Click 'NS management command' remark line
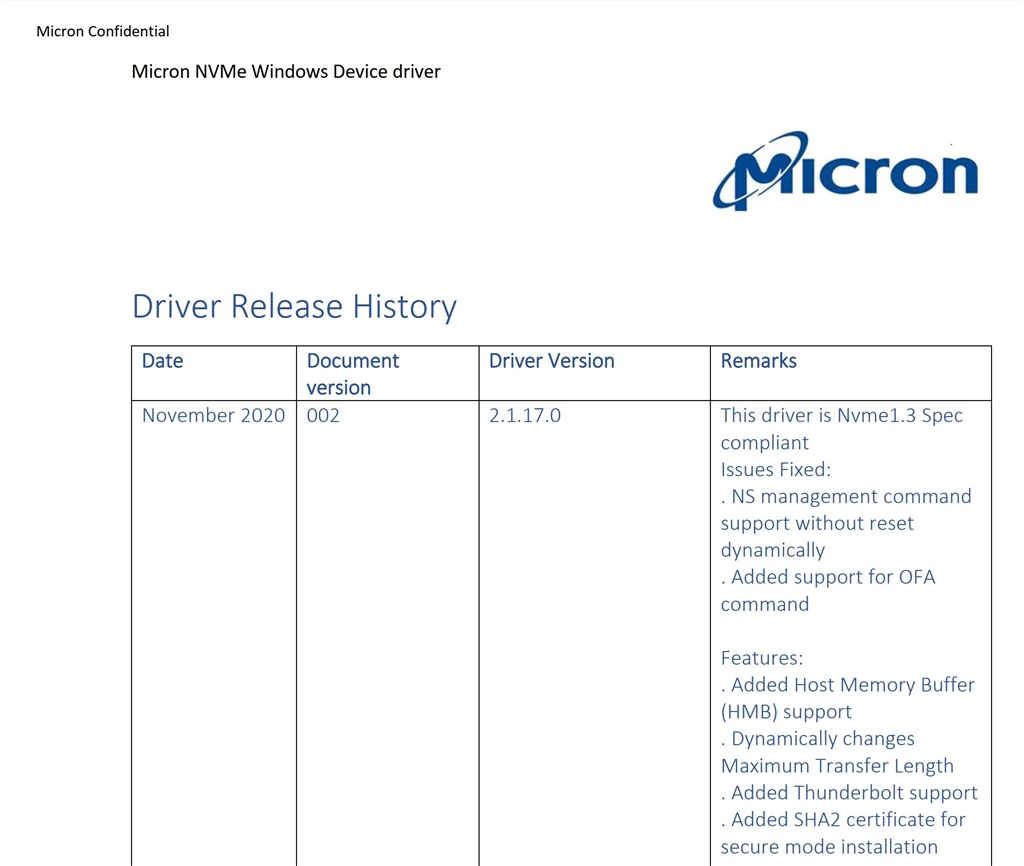1024x866 pixels. (x=846, y=496)
